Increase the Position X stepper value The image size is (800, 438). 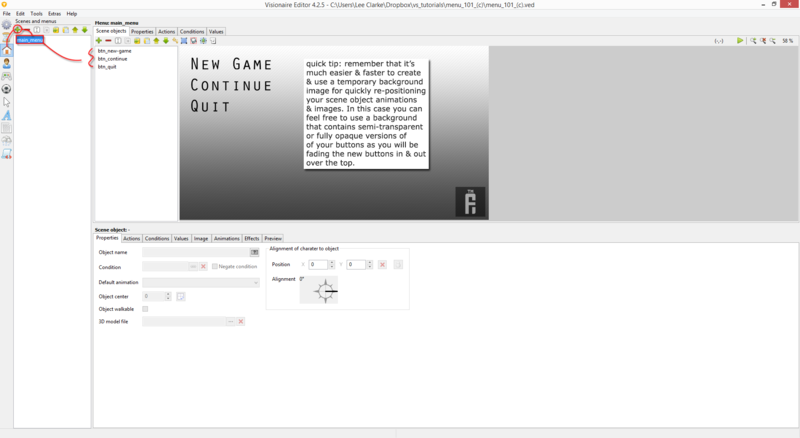[332, 262]
